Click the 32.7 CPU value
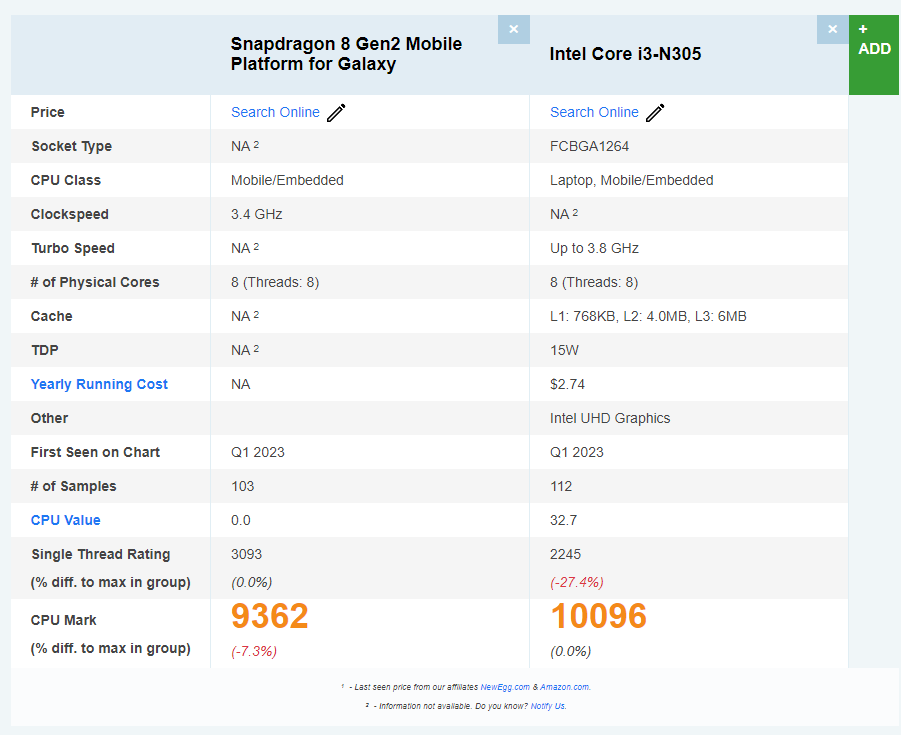 [x=563, y=520]
